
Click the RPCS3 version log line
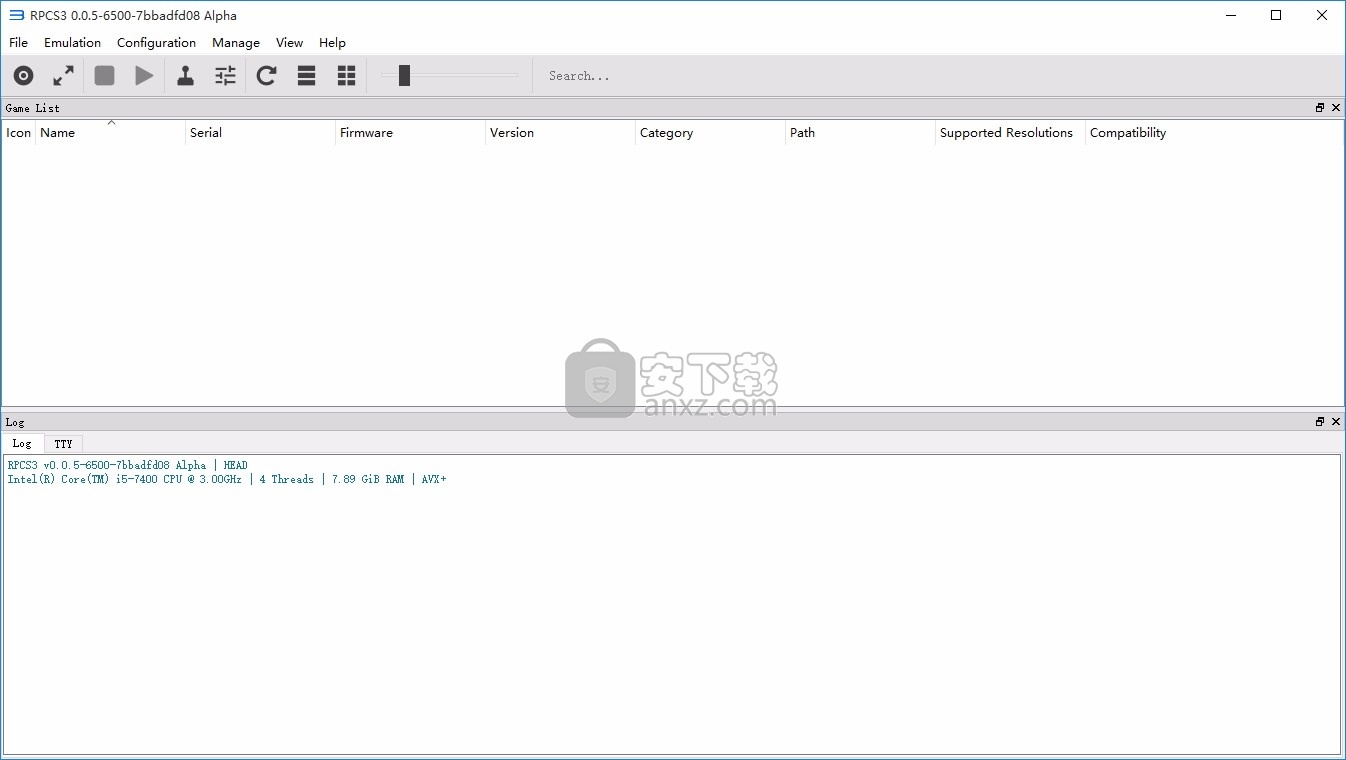click(x=127, y=465)
